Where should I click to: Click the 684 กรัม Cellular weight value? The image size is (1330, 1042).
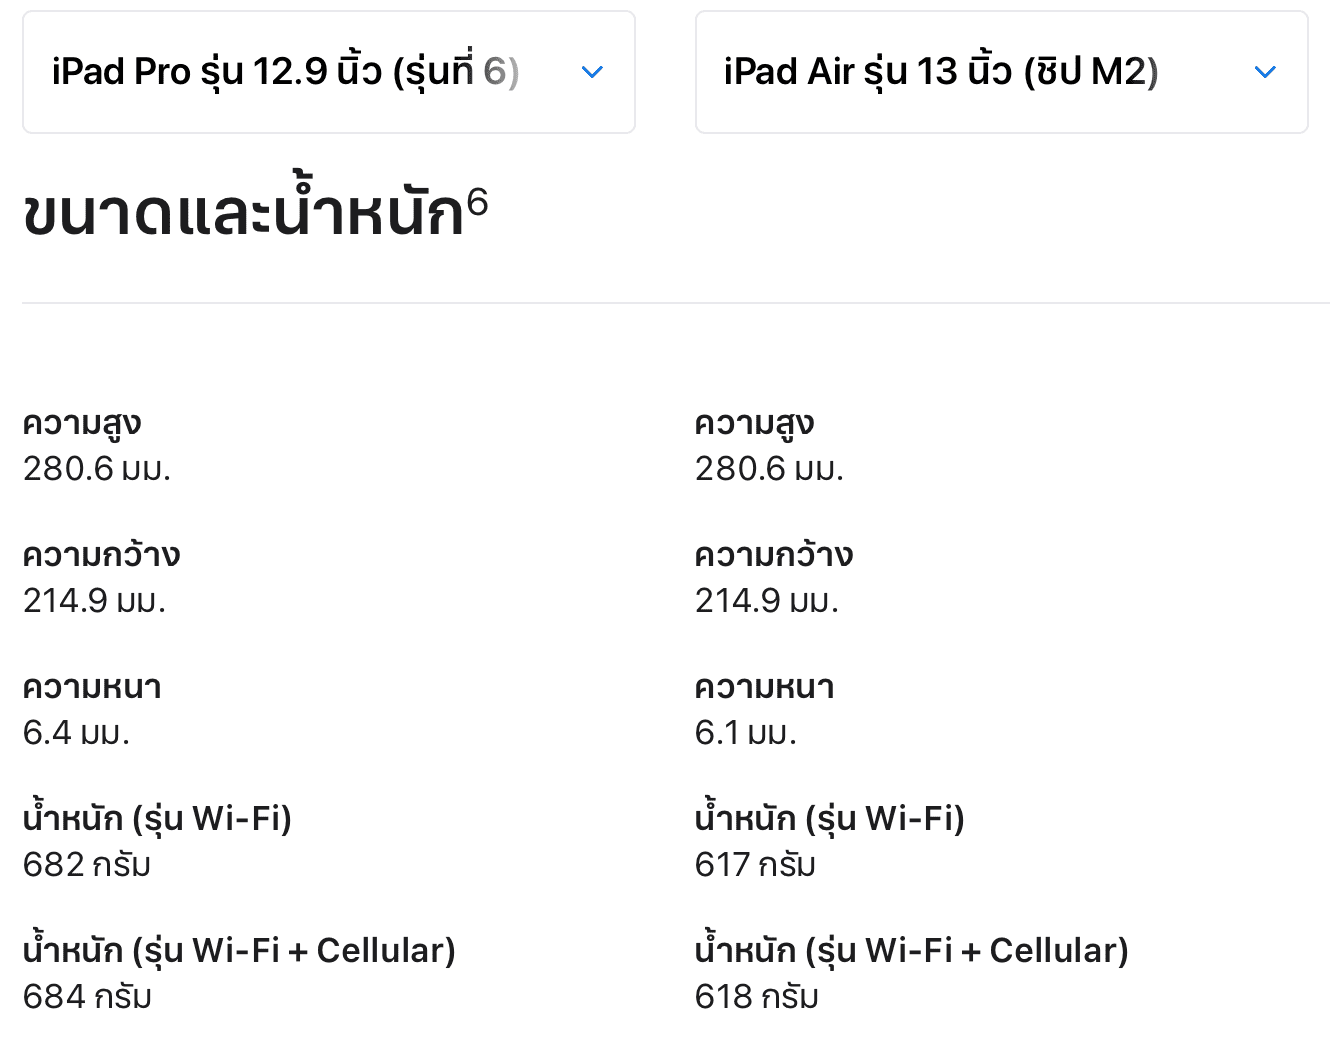(x=87, y=997)
